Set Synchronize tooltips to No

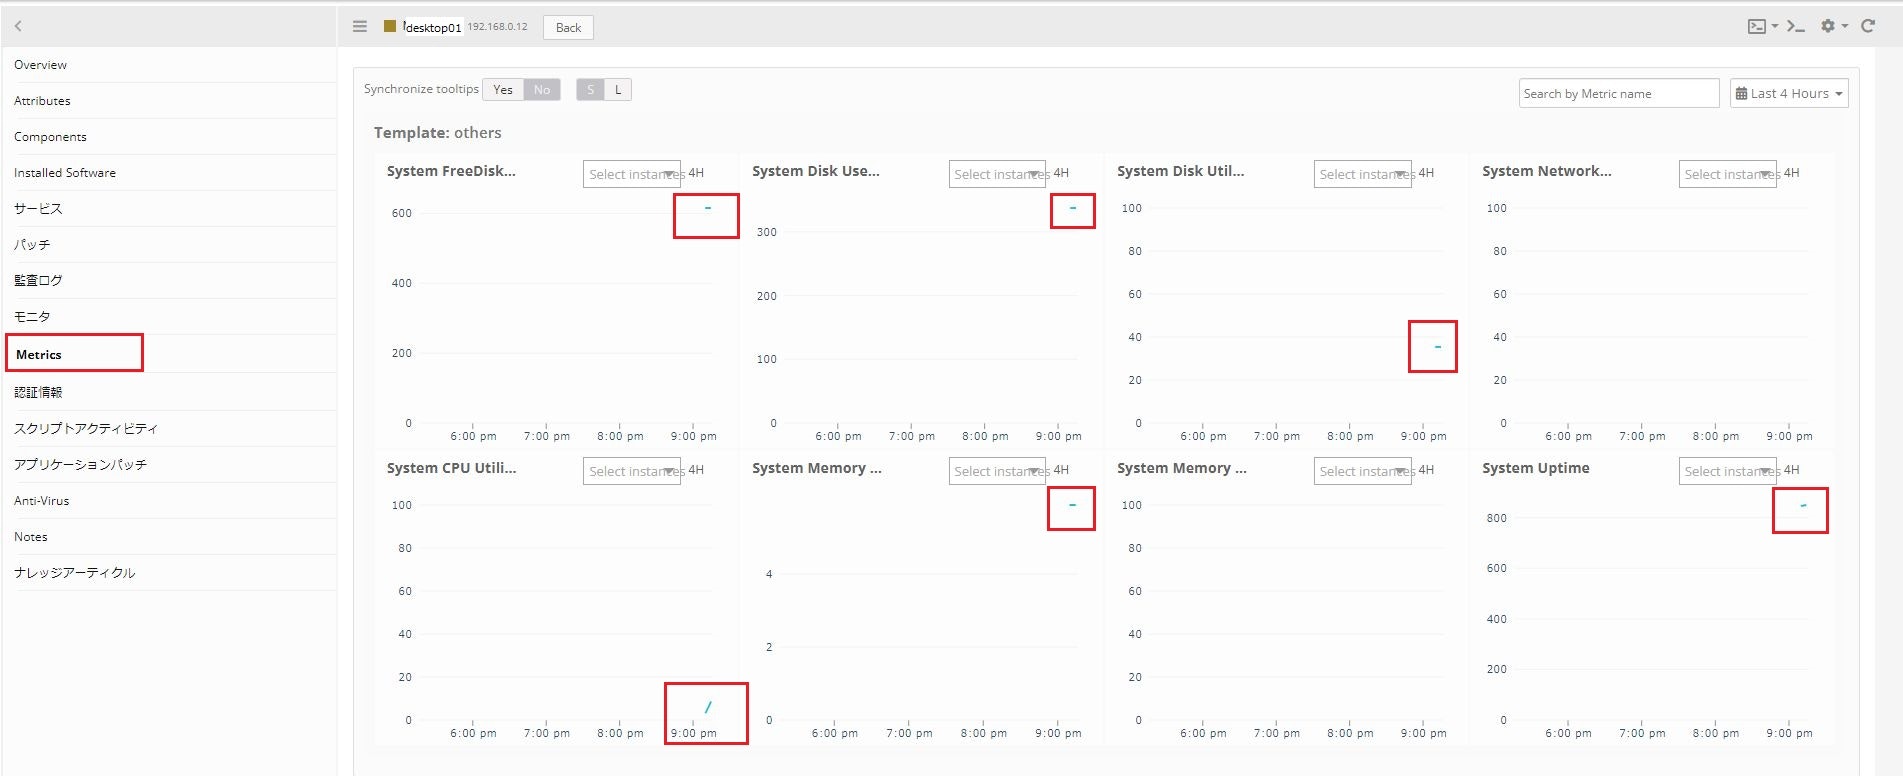[x=542, y=90]
